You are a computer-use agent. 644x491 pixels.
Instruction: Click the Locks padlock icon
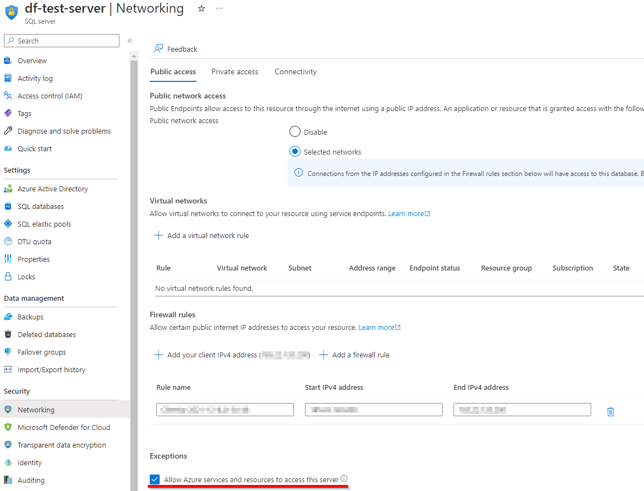(x=8, y=277)
